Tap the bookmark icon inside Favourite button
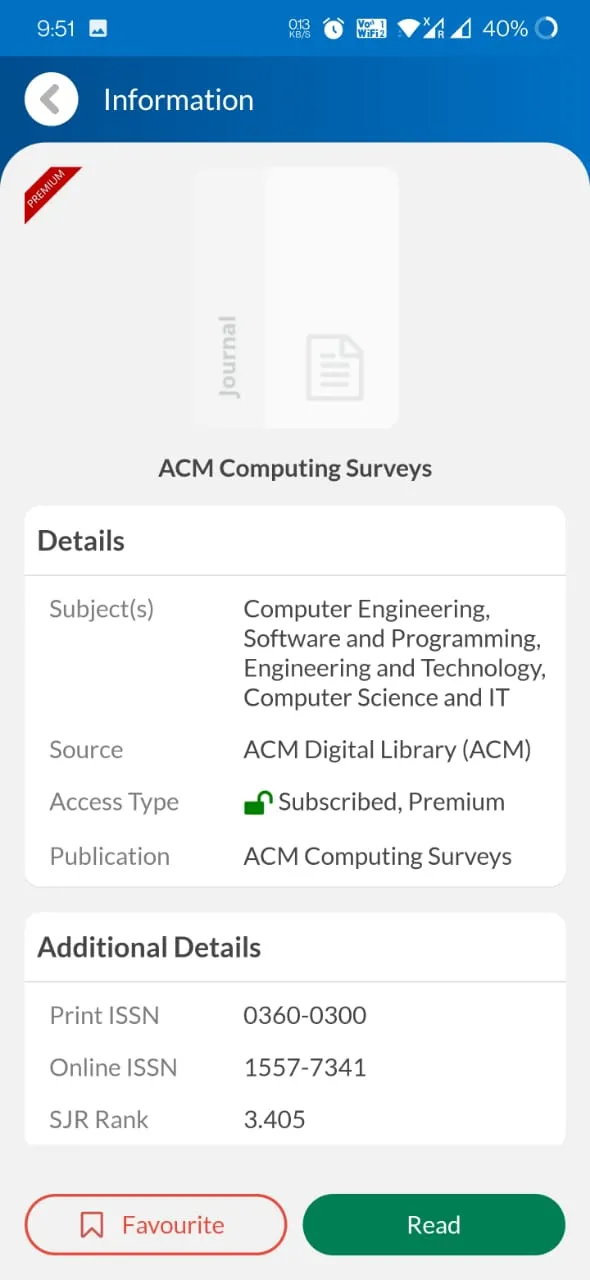 point(92,1224)
